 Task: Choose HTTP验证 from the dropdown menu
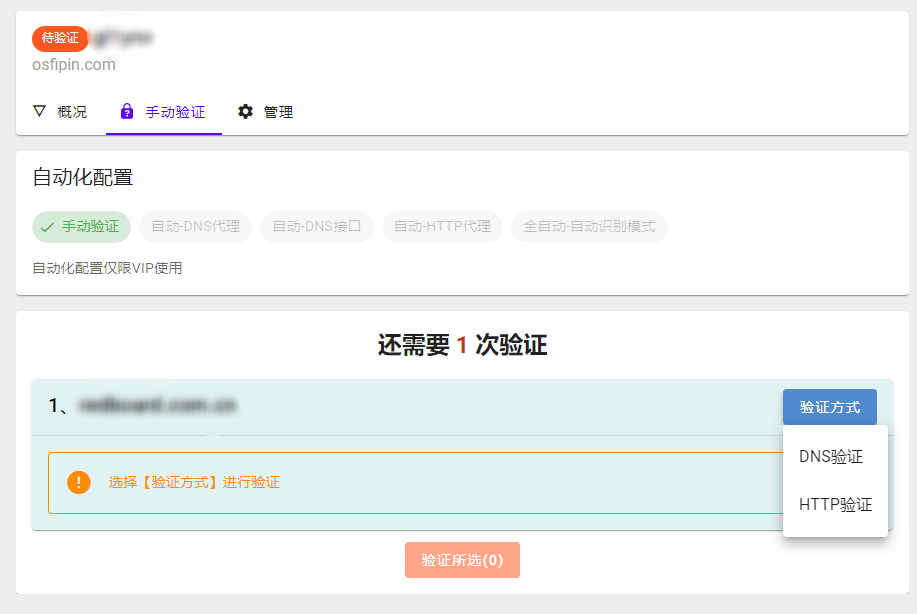(835, 505)
